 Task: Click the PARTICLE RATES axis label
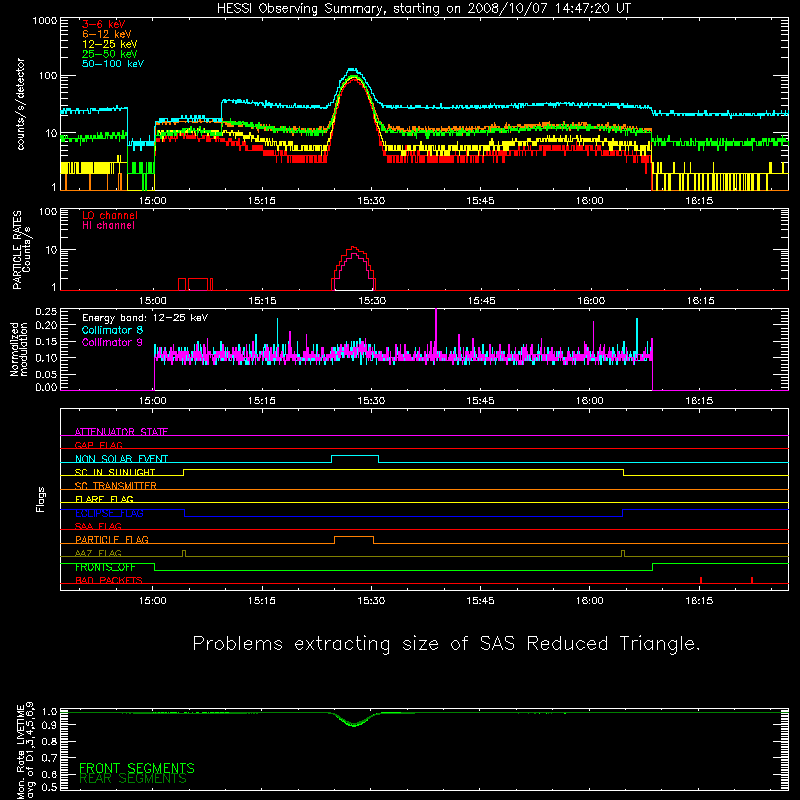(x=21, y=250)
